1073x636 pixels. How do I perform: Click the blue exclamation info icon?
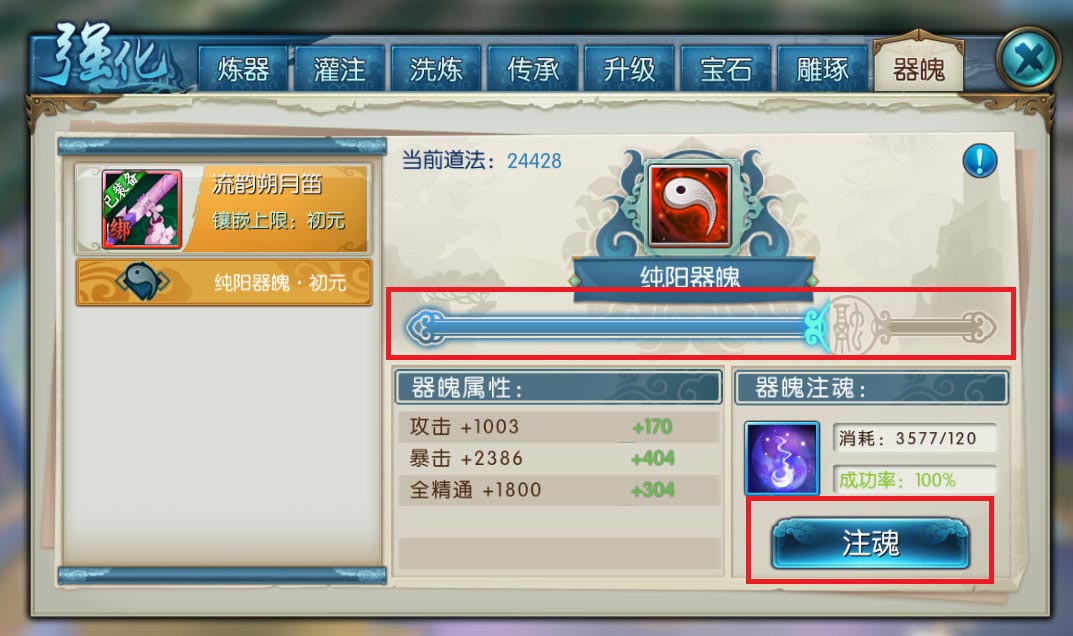[x=980, y=161]
